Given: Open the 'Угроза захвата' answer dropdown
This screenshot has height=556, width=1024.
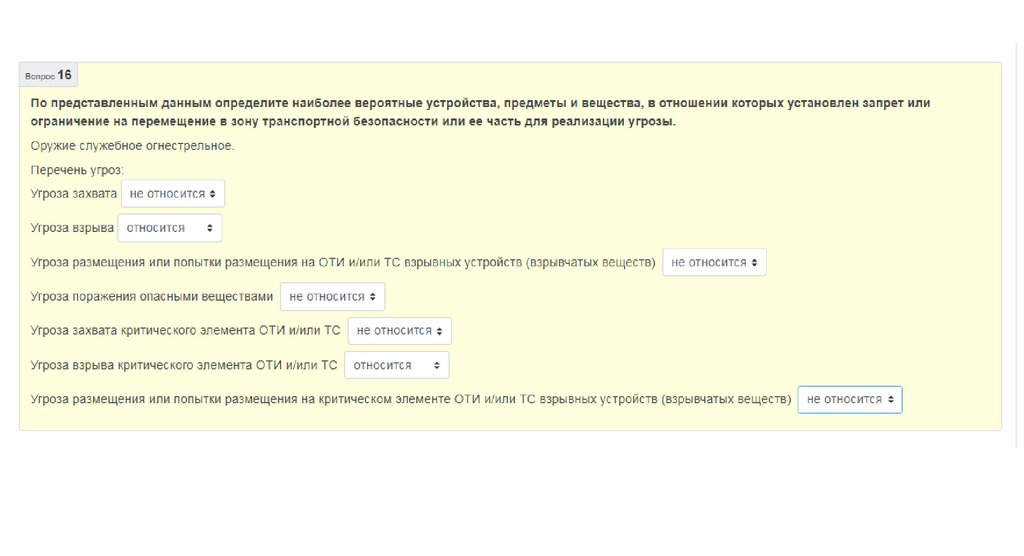Looking at the screenshot, I should tap(173, 193).
